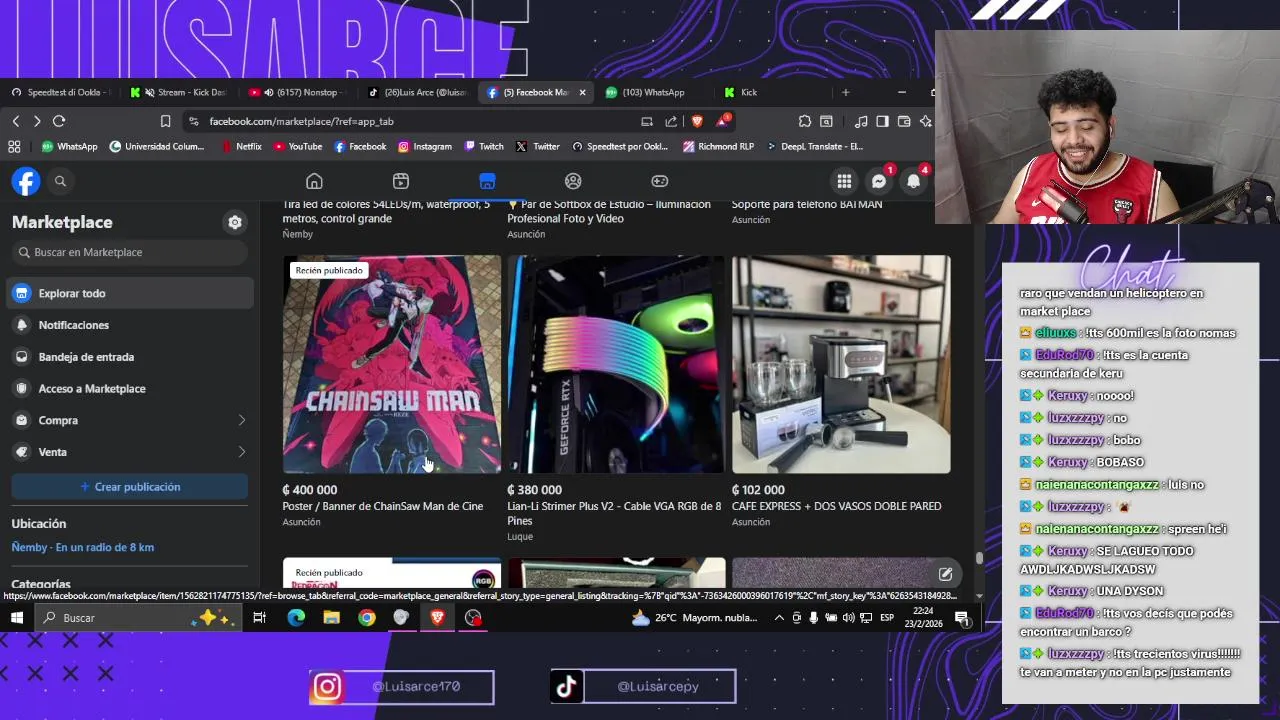1280x720 pixels.
Task: Open Facebook notifications bell
Action: (x=913, y=181)
